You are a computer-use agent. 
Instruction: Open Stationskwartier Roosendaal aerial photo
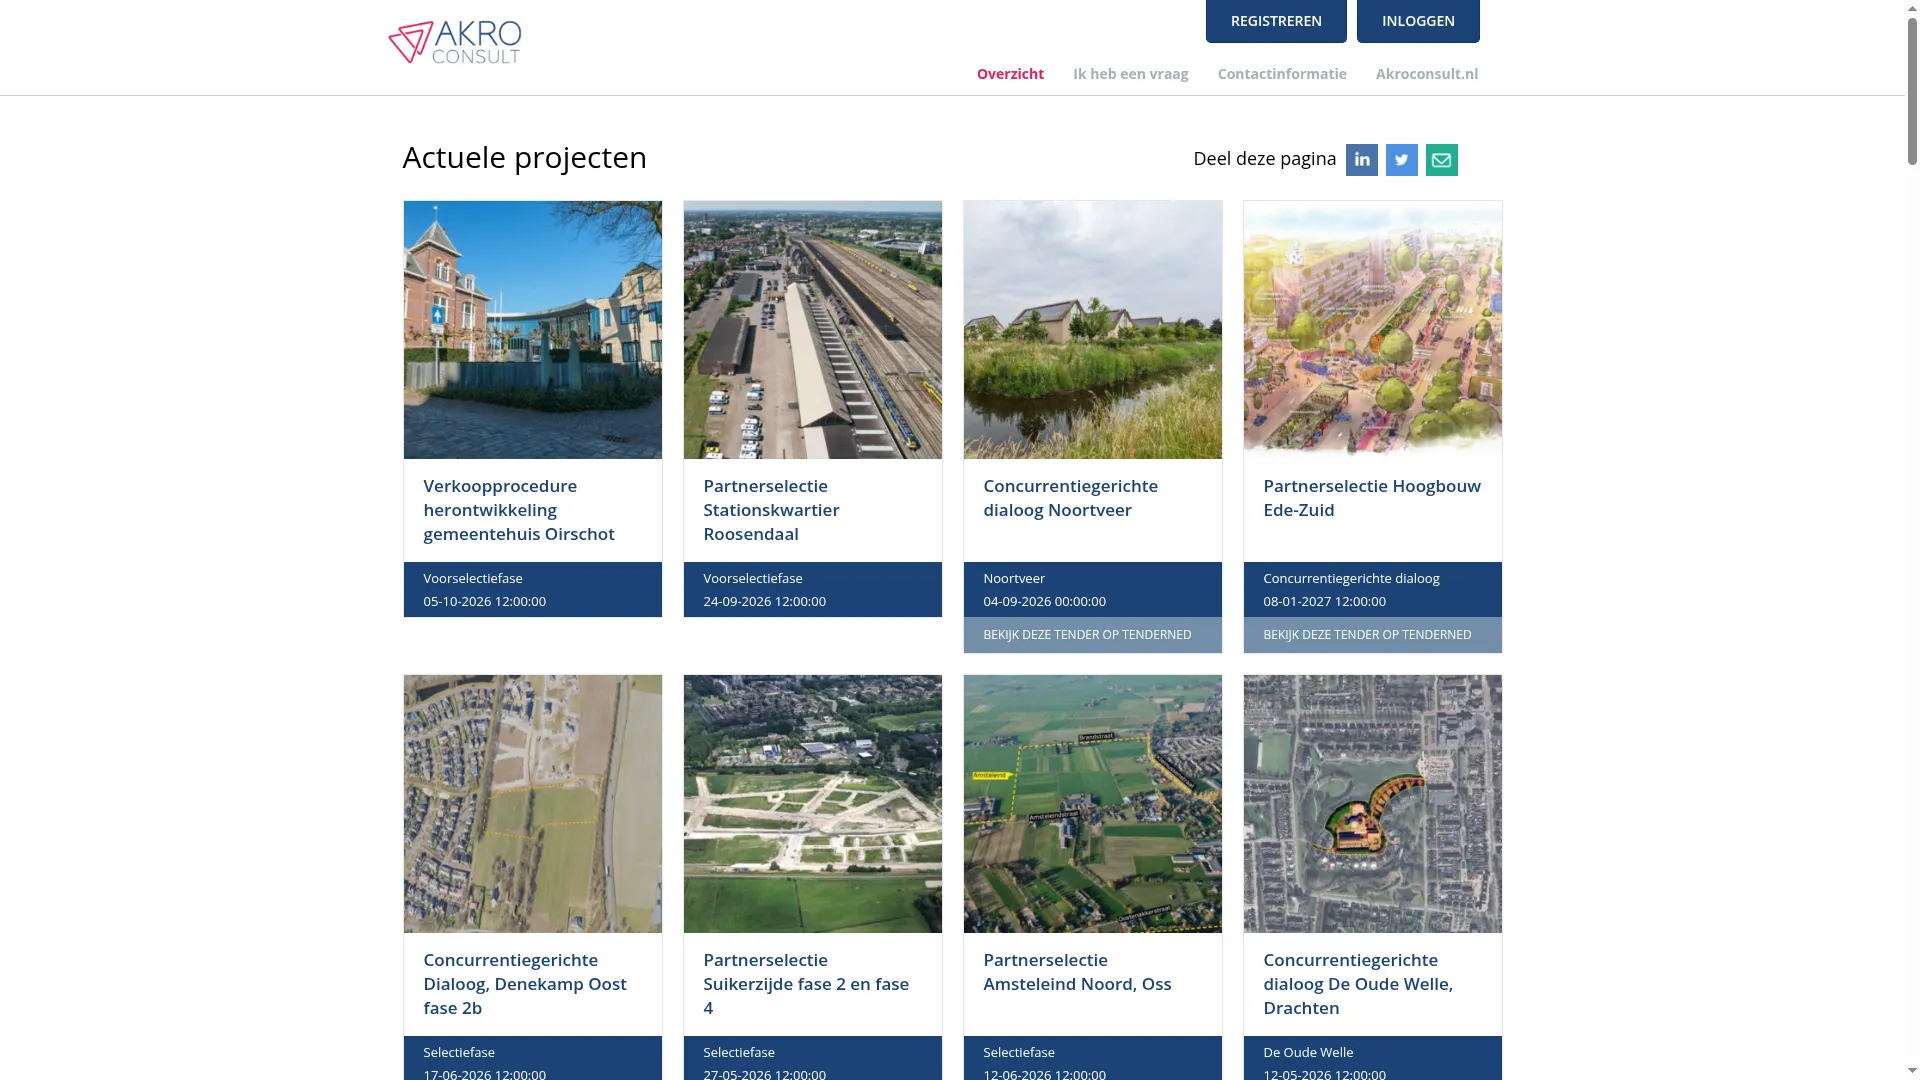813,330
